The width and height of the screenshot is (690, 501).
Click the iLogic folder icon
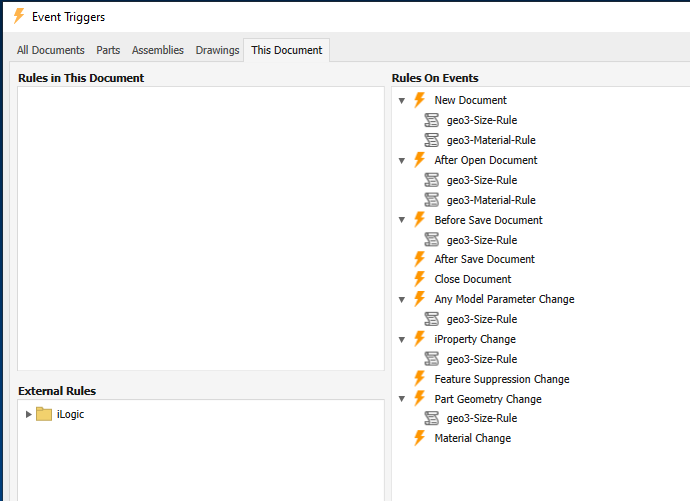click(44, 414)
